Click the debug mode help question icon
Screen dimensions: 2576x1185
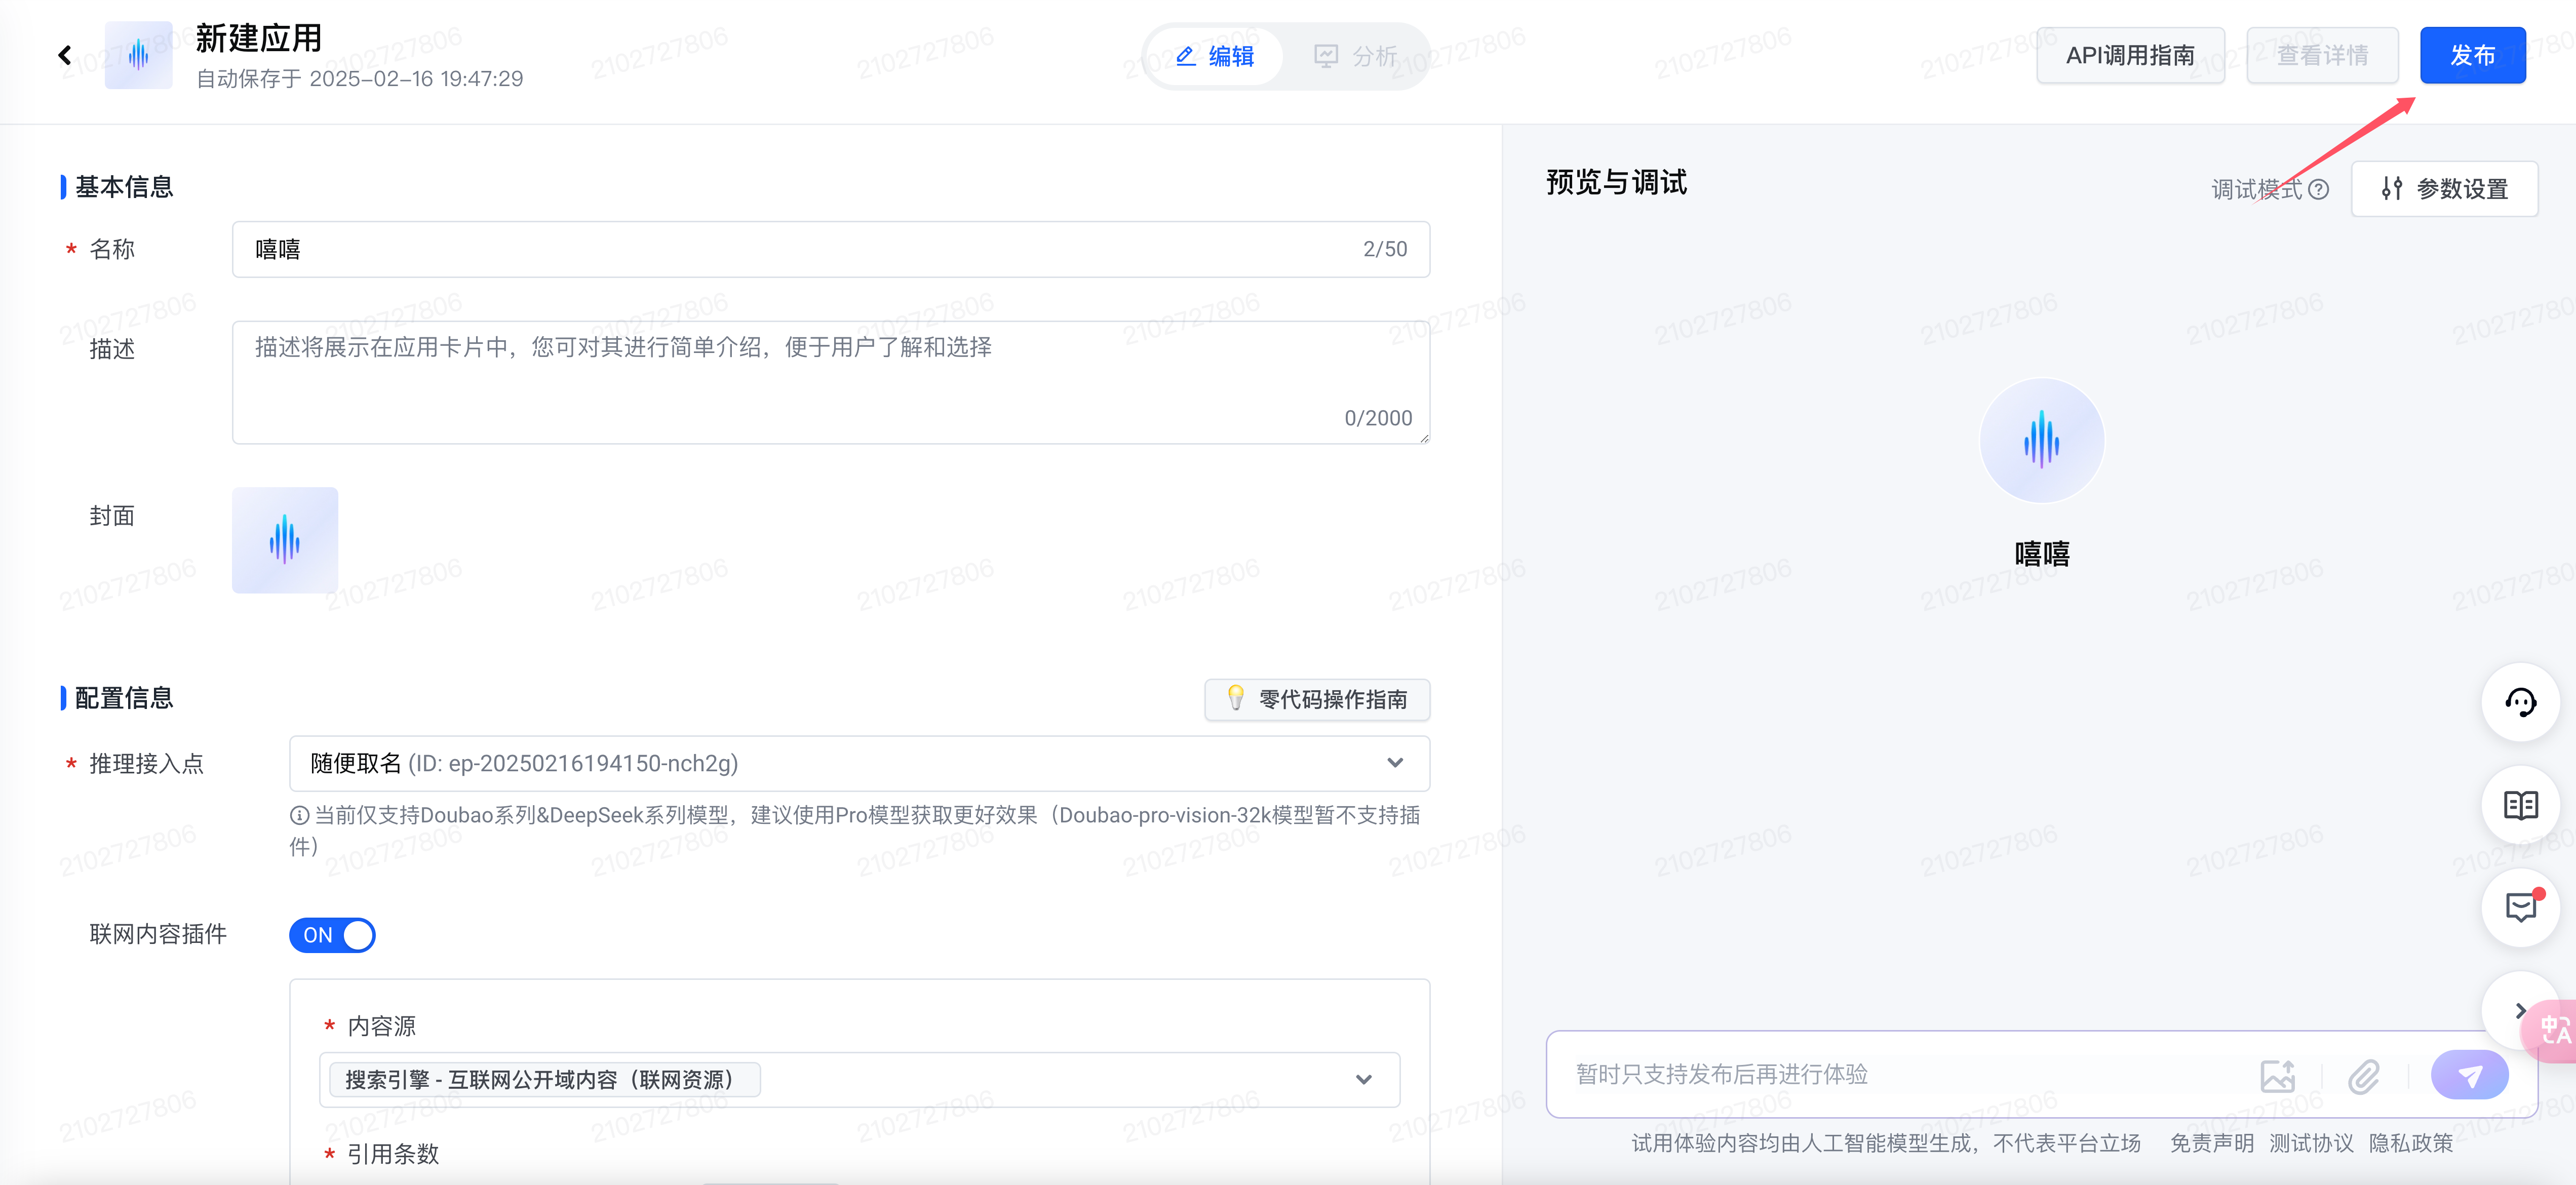tap(2319, 189)
